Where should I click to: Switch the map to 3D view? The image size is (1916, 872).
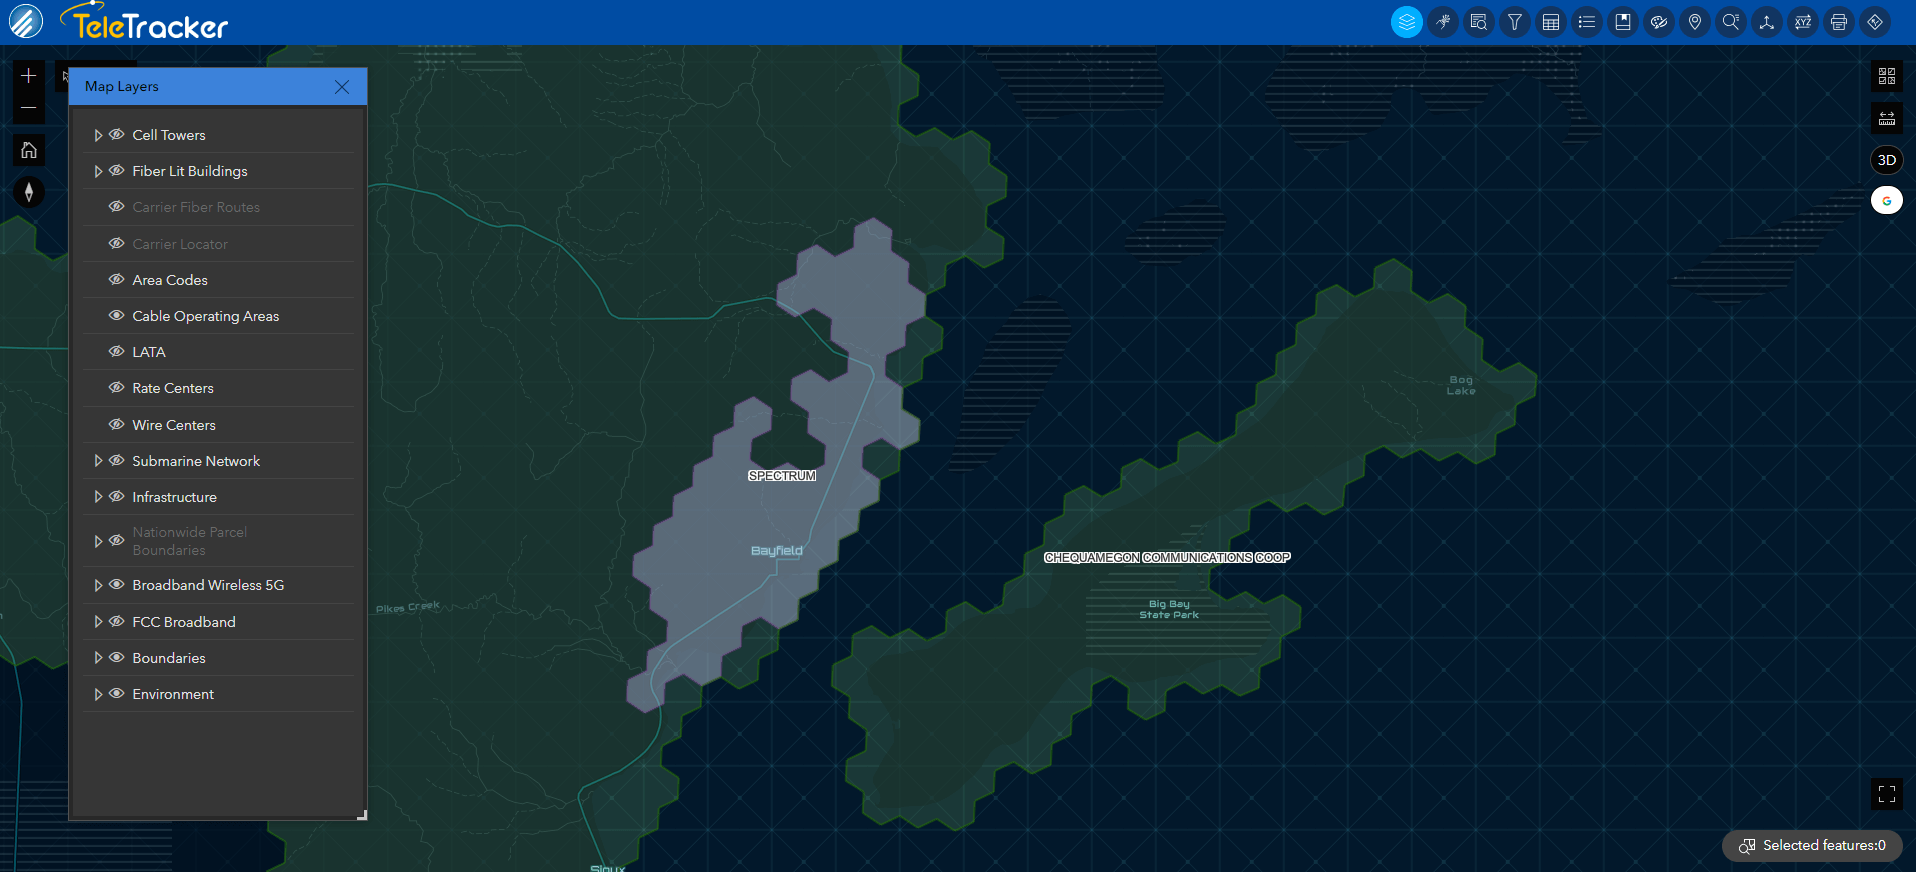coord(1887,160)
